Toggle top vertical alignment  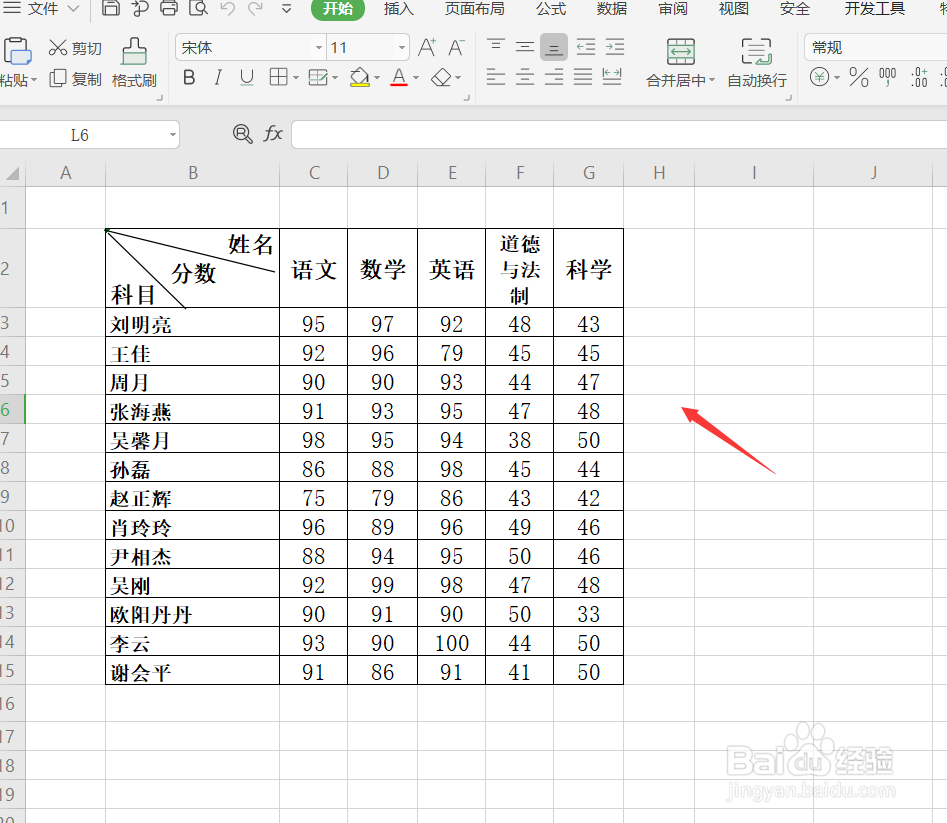[x=495, y=46]
